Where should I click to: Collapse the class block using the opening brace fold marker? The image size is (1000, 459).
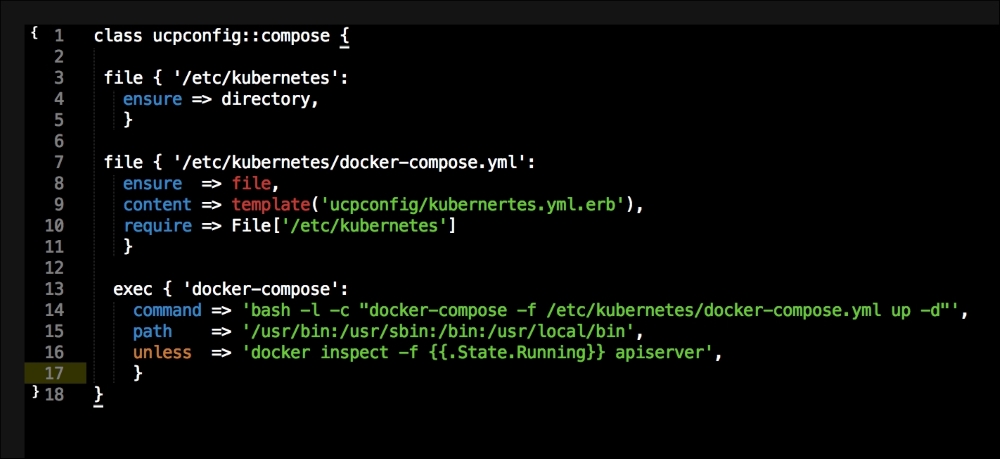pyautogui.click(x=34, y=33)
